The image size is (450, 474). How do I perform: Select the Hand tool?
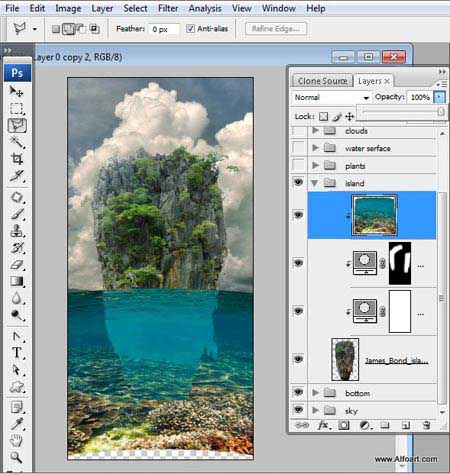pyautogui.click(x=17, y=441)
